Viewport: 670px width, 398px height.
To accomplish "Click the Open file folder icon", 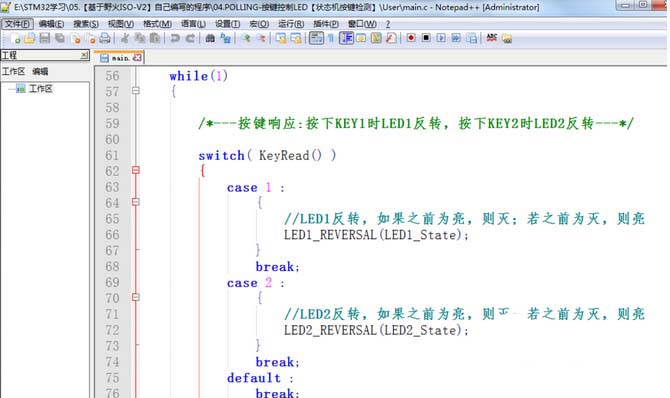I will pyautogui.click(x=29, y=38).
